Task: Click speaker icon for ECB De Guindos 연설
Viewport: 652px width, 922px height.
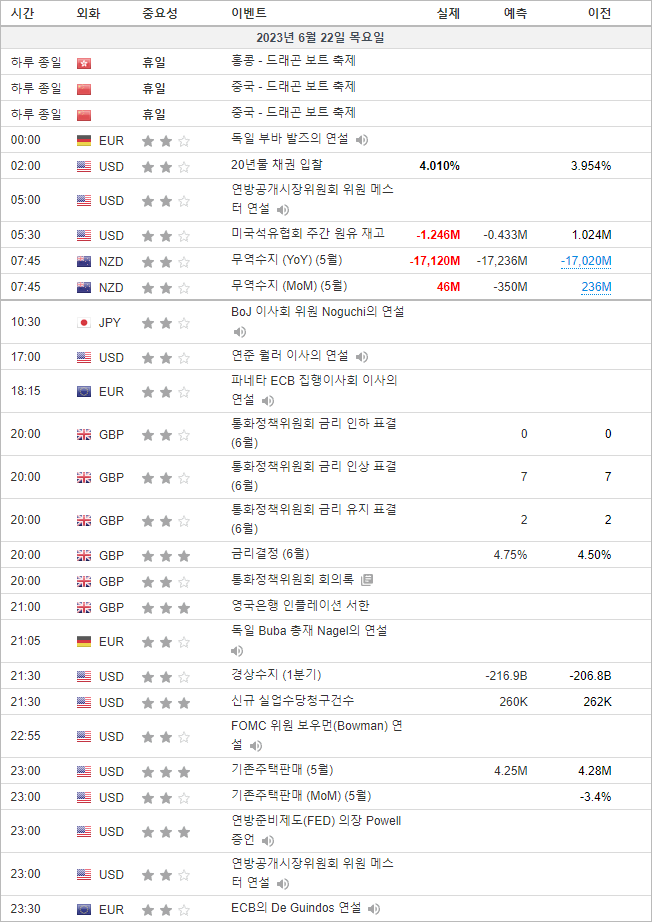Action: (x=374, y=910)
